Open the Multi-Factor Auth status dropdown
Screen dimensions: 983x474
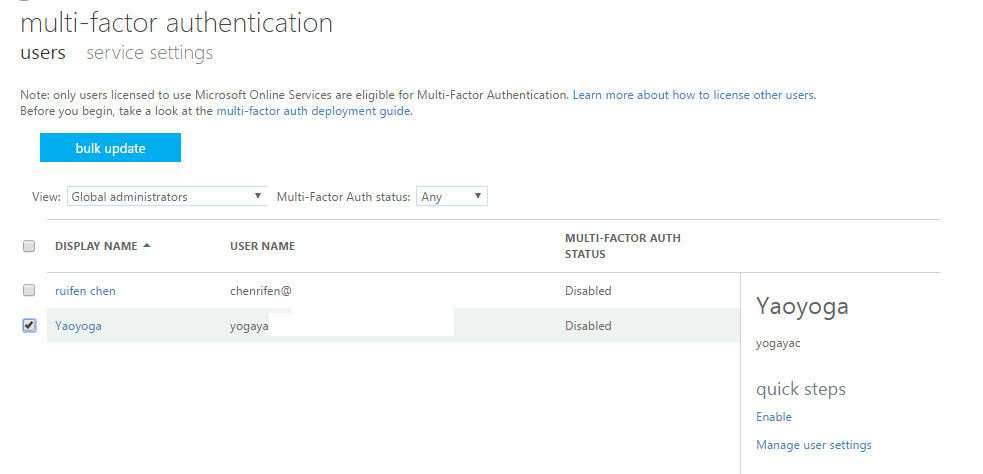pyautogui.click(x=451, y=196)
